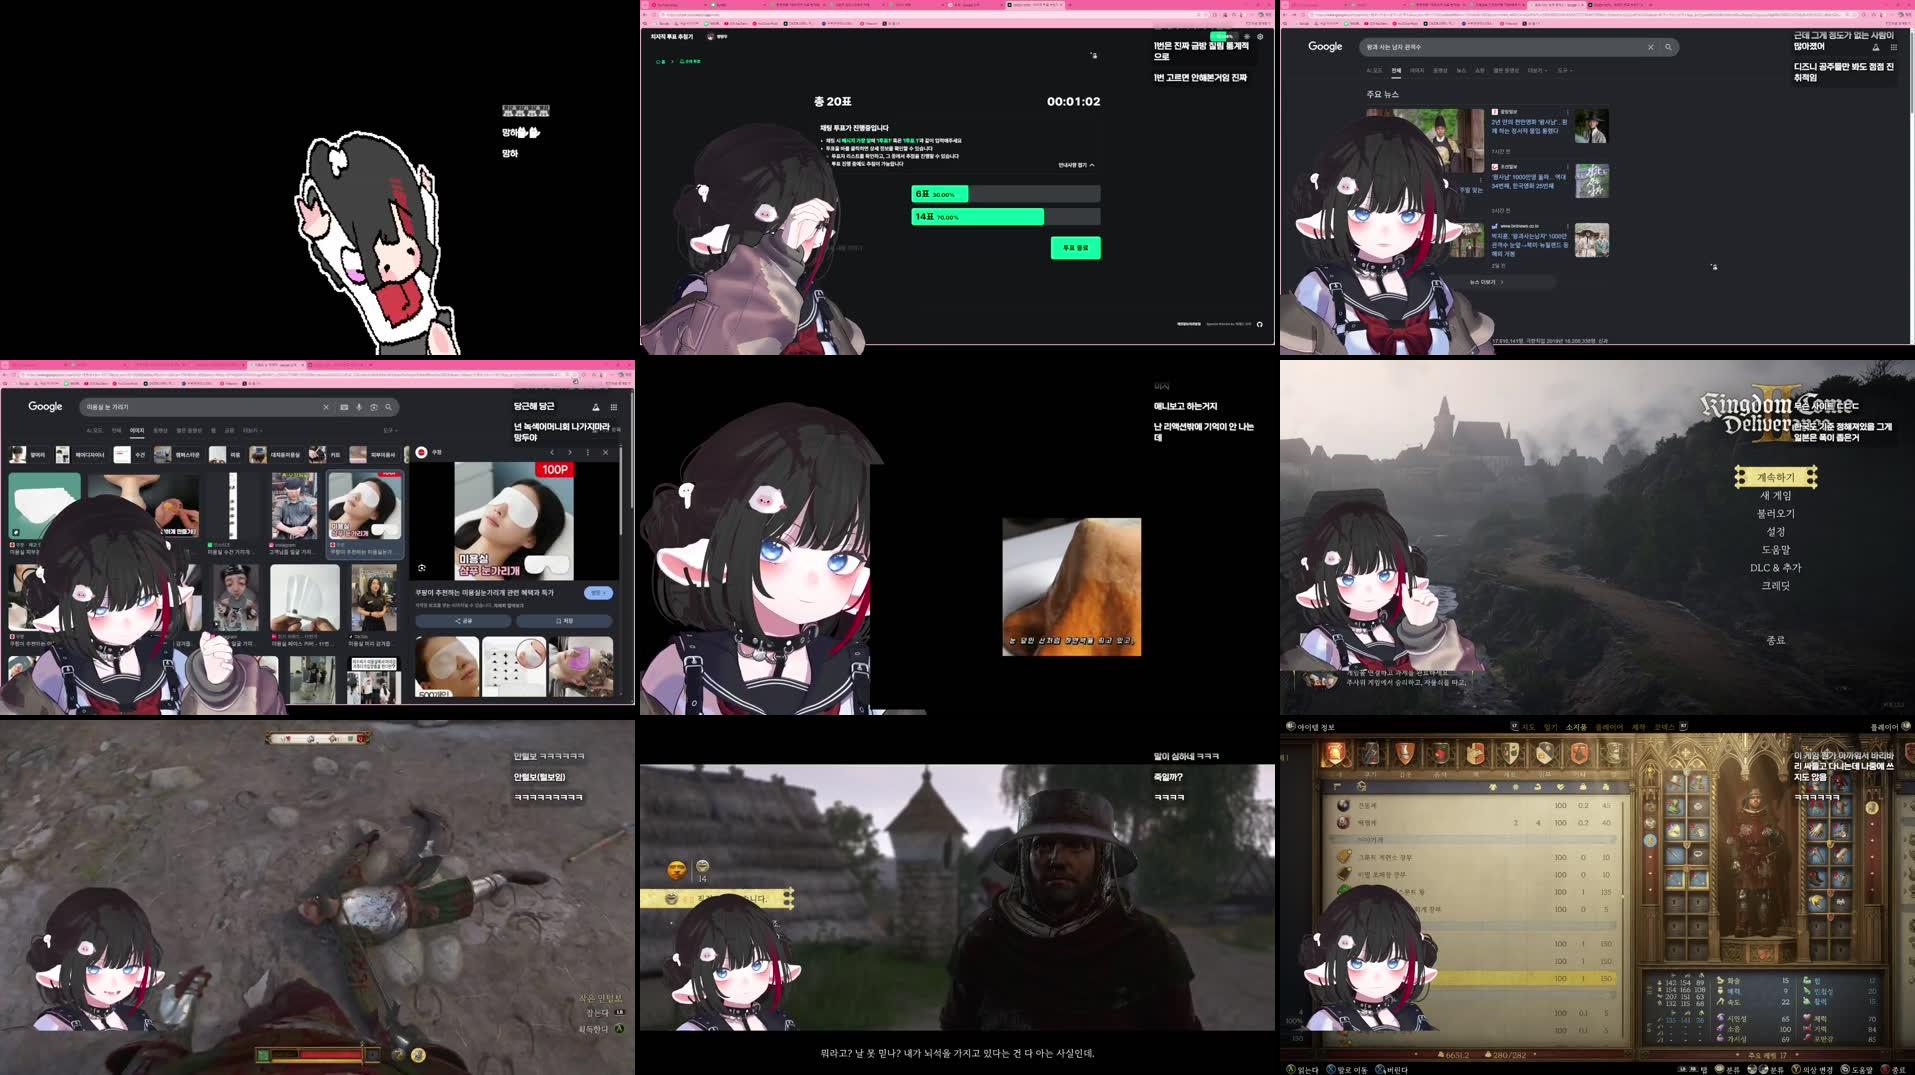Image resolution: width=1915 pixels, height=1075 pixels.
Task: Click the voice search microphone icon
Action: (x=357, y=406)
